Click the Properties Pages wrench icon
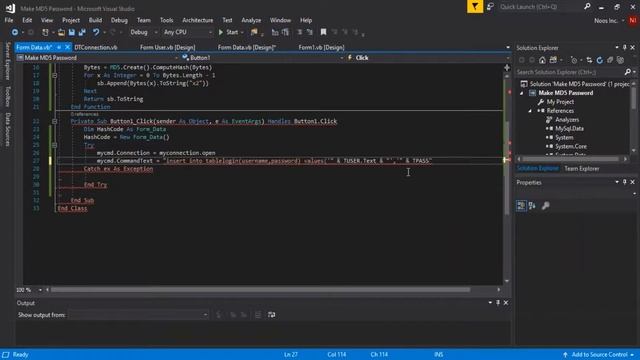This screenshot has width=640, height=360. click(545, 205)
